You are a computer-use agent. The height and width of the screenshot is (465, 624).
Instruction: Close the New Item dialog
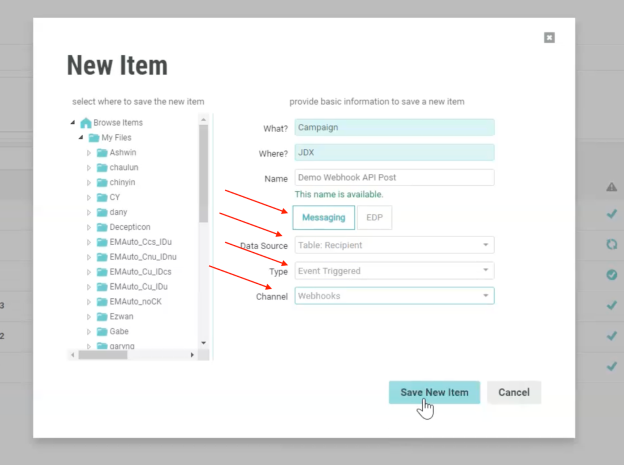549,37
